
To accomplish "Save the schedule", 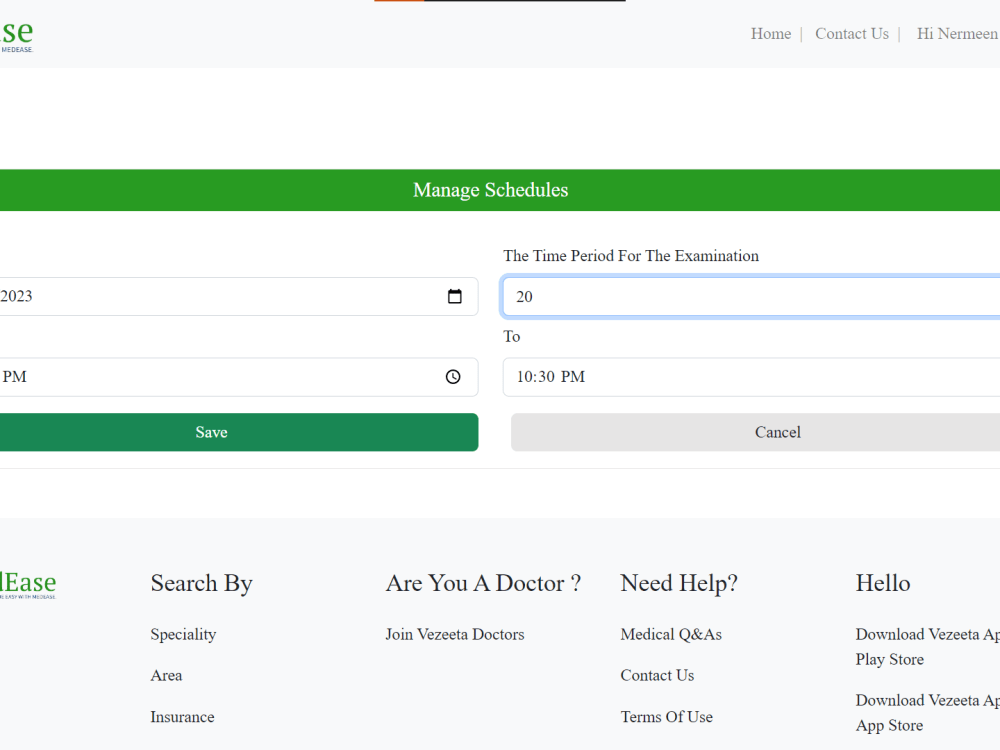I will click(x=239, y=432).
